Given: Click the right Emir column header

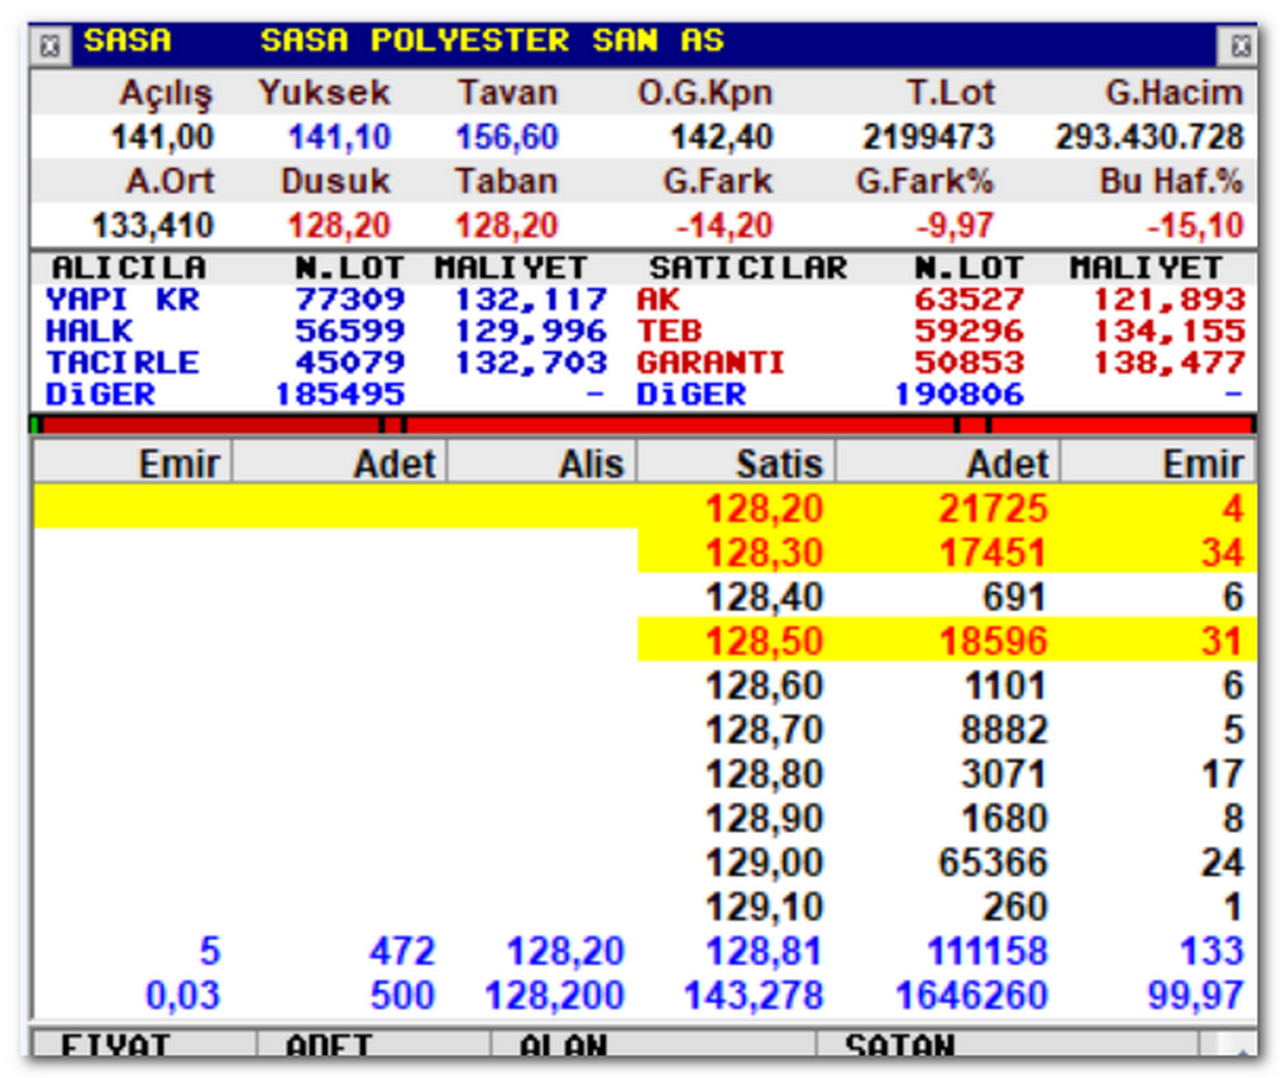Looking at the screenshot, I should pos(1158,463).
